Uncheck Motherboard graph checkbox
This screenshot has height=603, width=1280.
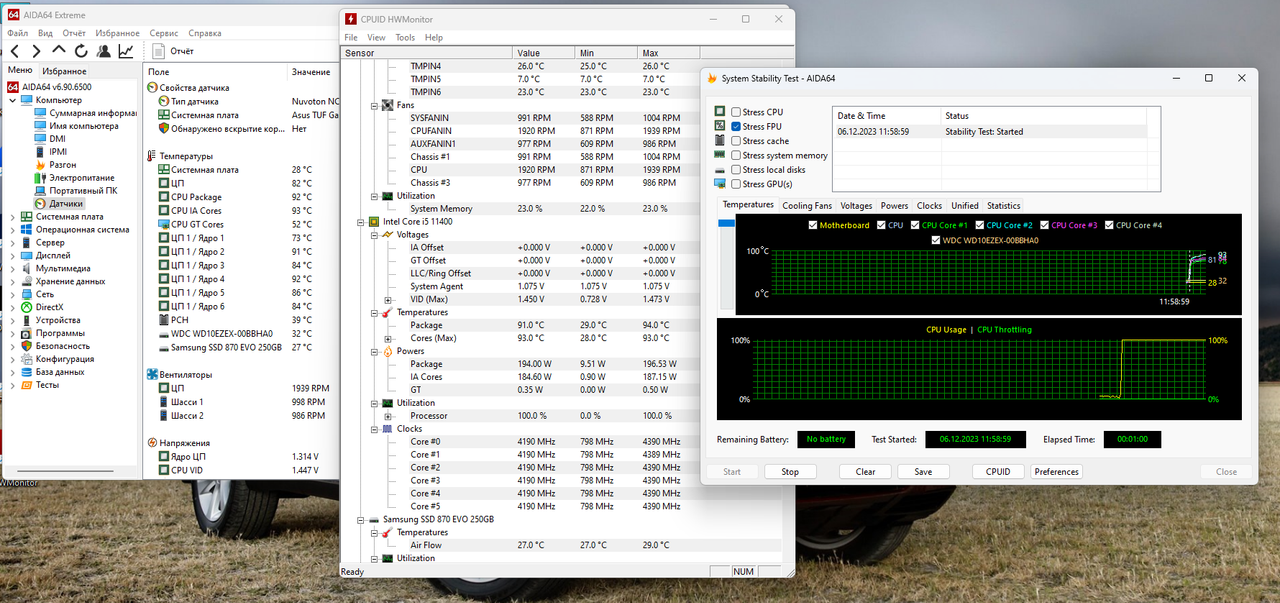813,225
